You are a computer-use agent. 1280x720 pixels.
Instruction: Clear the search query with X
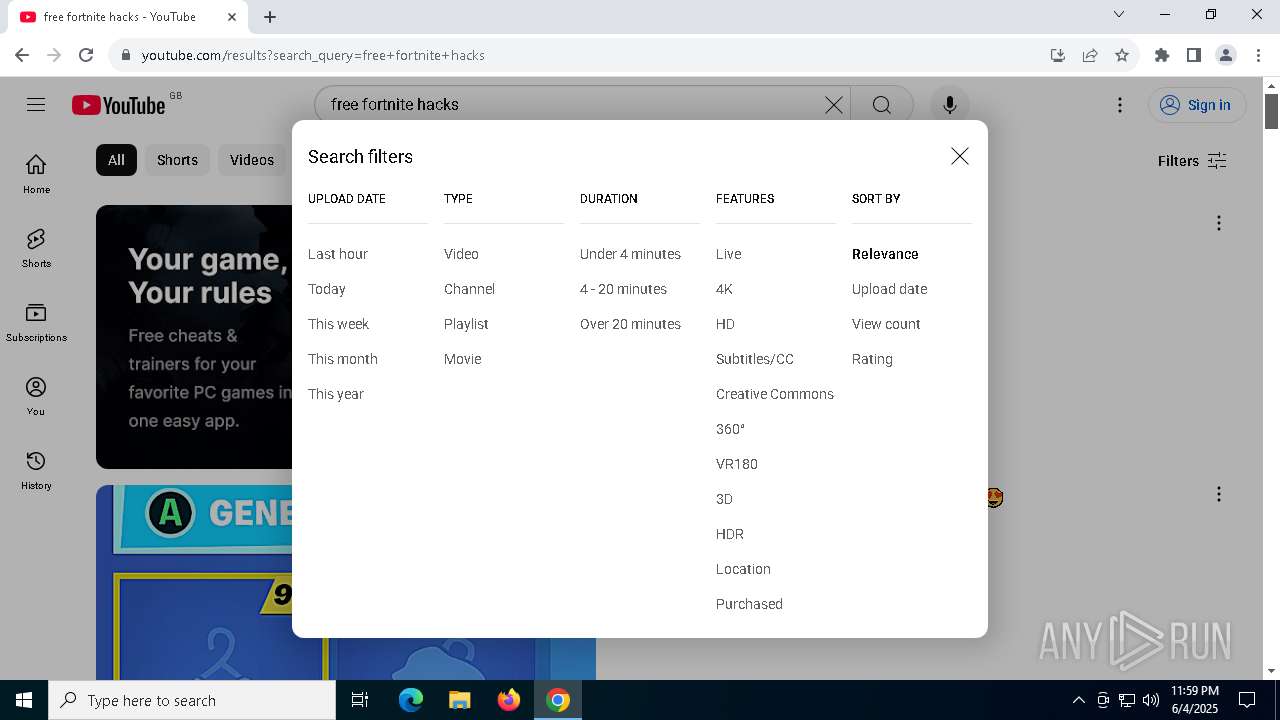[833, 105]
